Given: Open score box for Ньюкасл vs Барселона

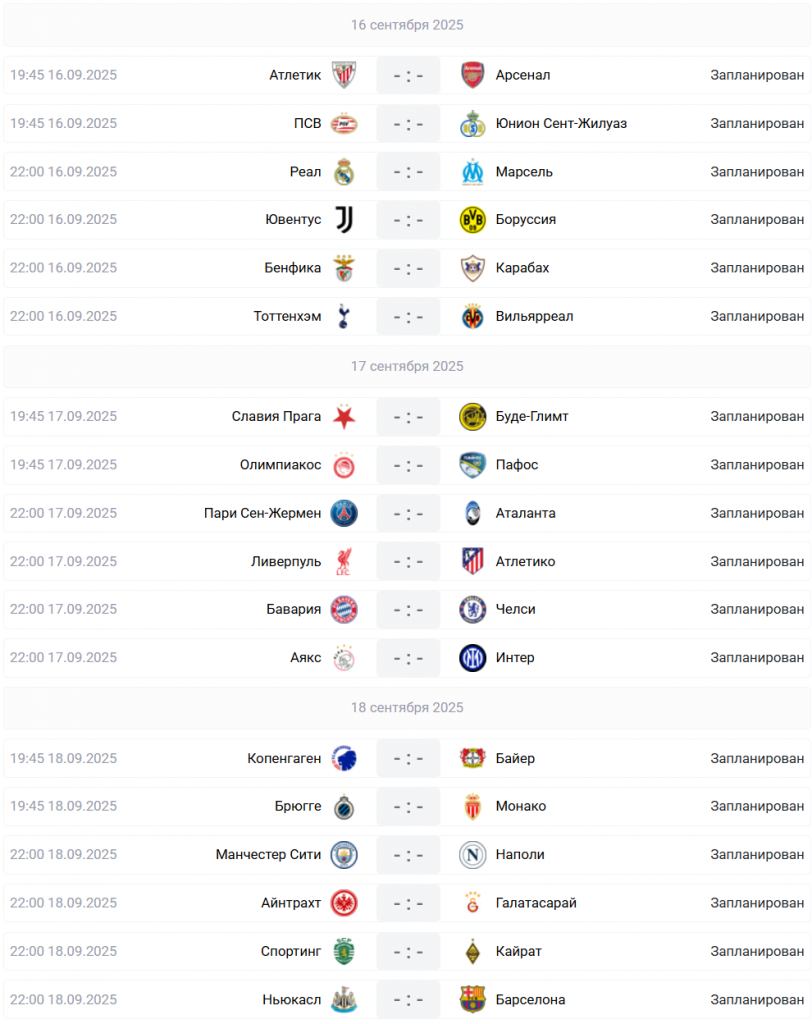Looking at the screenshot, I should click(x=408, y=1000).
